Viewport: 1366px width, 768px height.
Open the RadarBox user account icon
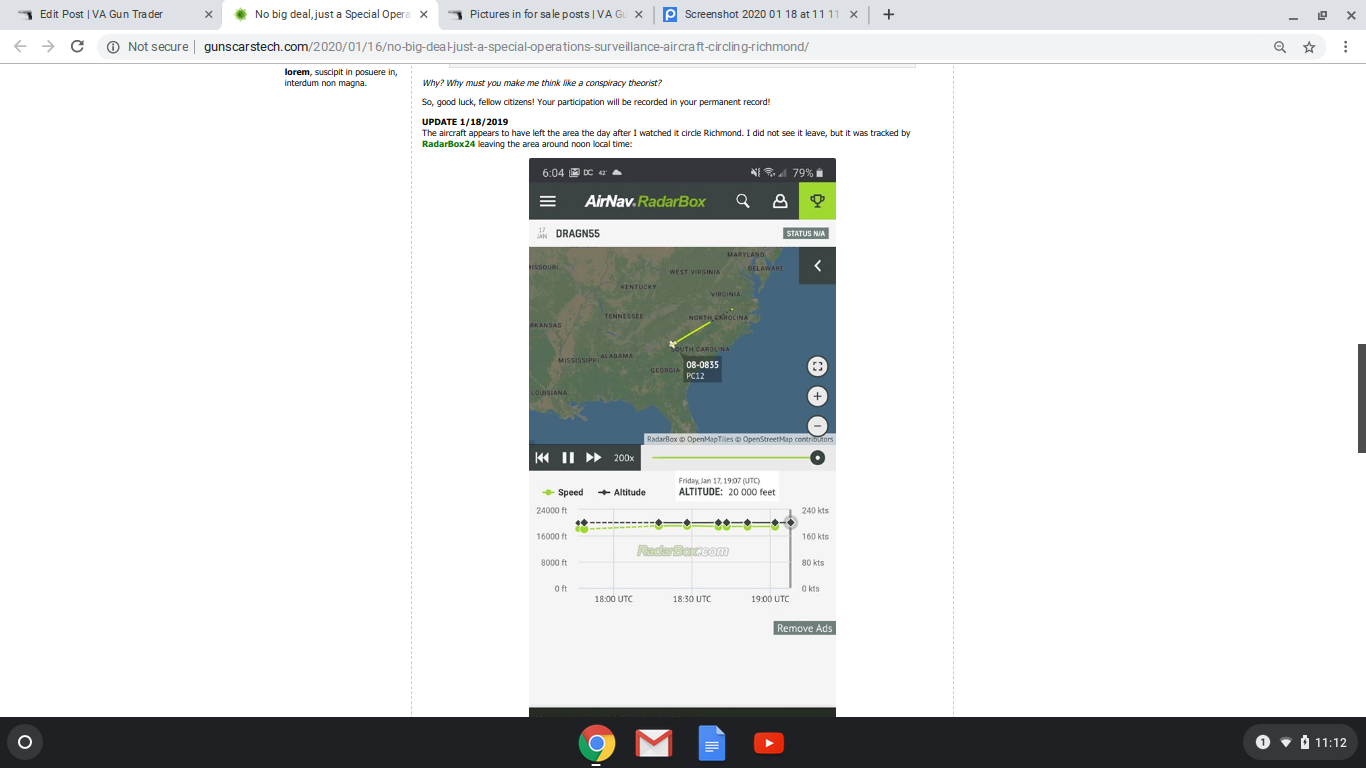[x=780, y=201]
